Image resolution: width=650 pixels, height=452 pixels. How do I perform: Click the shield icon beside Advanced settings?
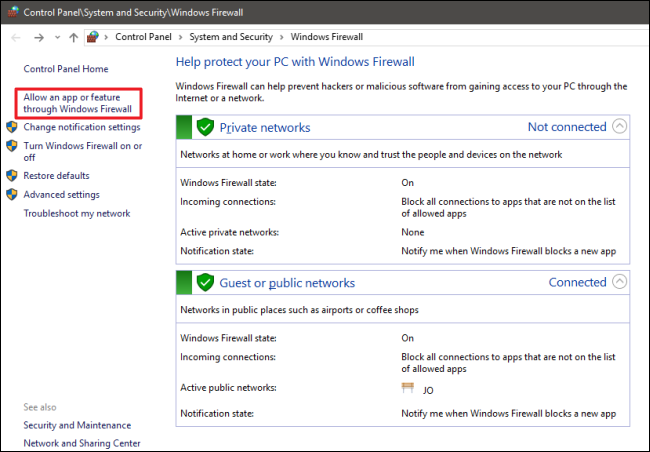point(12,195)
